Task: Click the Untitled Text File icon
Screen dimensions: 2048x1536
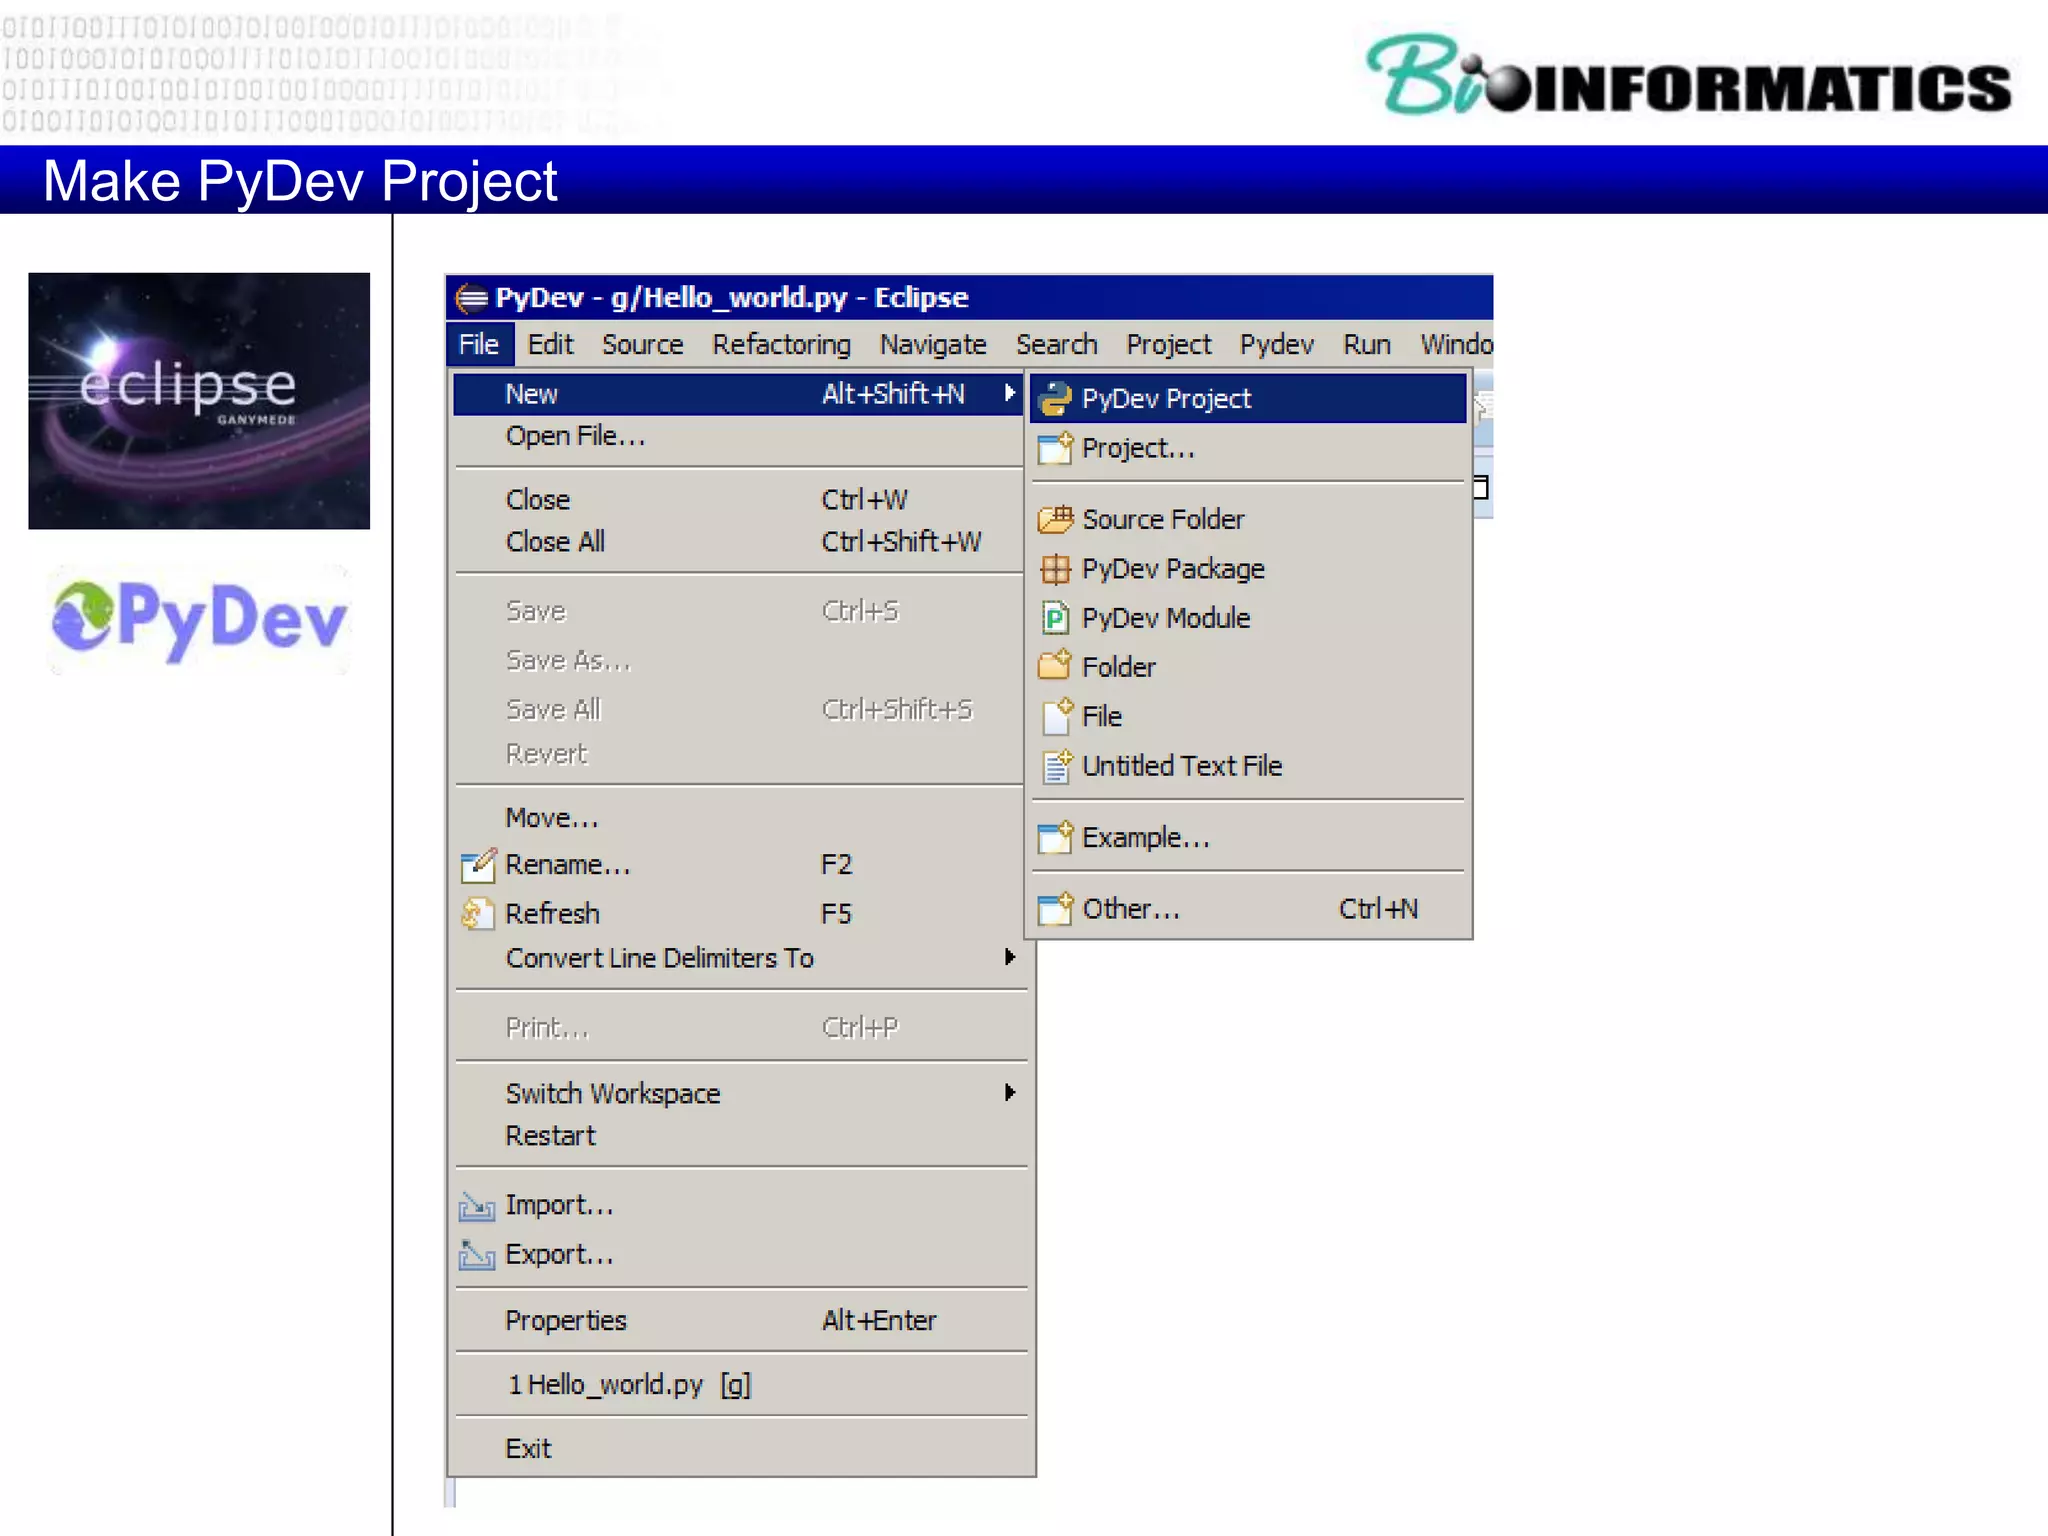Action: coord(1057,766)
